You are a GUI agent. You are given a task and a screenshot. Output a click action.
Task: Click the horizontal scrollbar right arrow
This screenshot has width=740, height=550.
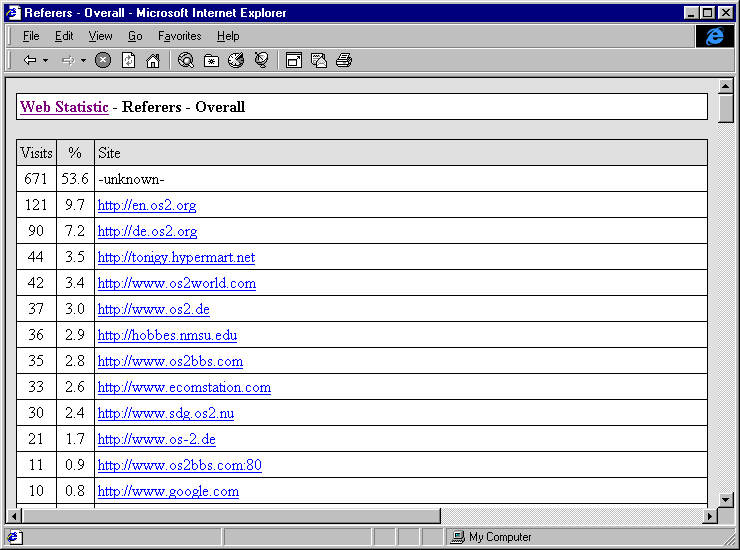click(x=710, y=516)
